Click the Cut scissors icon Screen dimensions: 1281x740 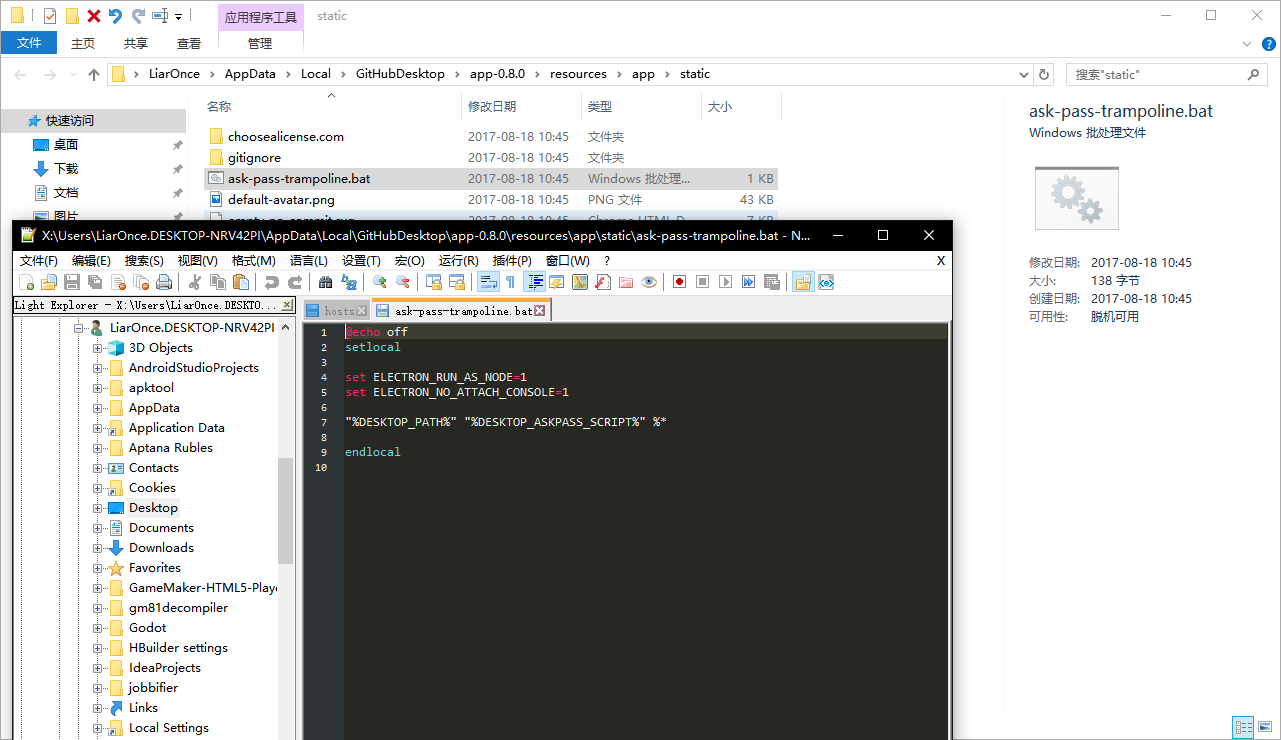pyautogui.click(x=196, y=282)
